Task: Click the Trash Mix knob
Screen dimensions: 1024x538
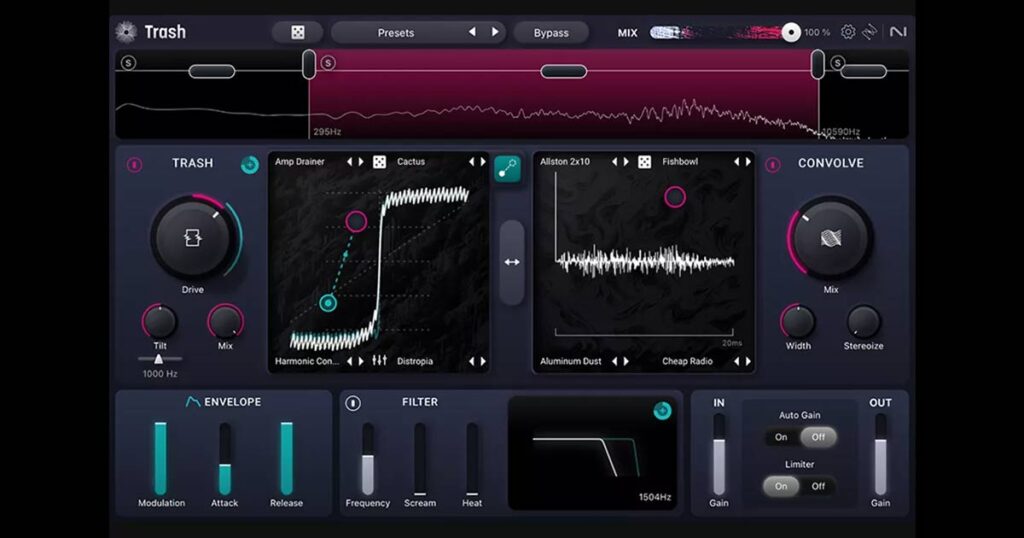Action: pyautogui.click(x=225, y=322)
